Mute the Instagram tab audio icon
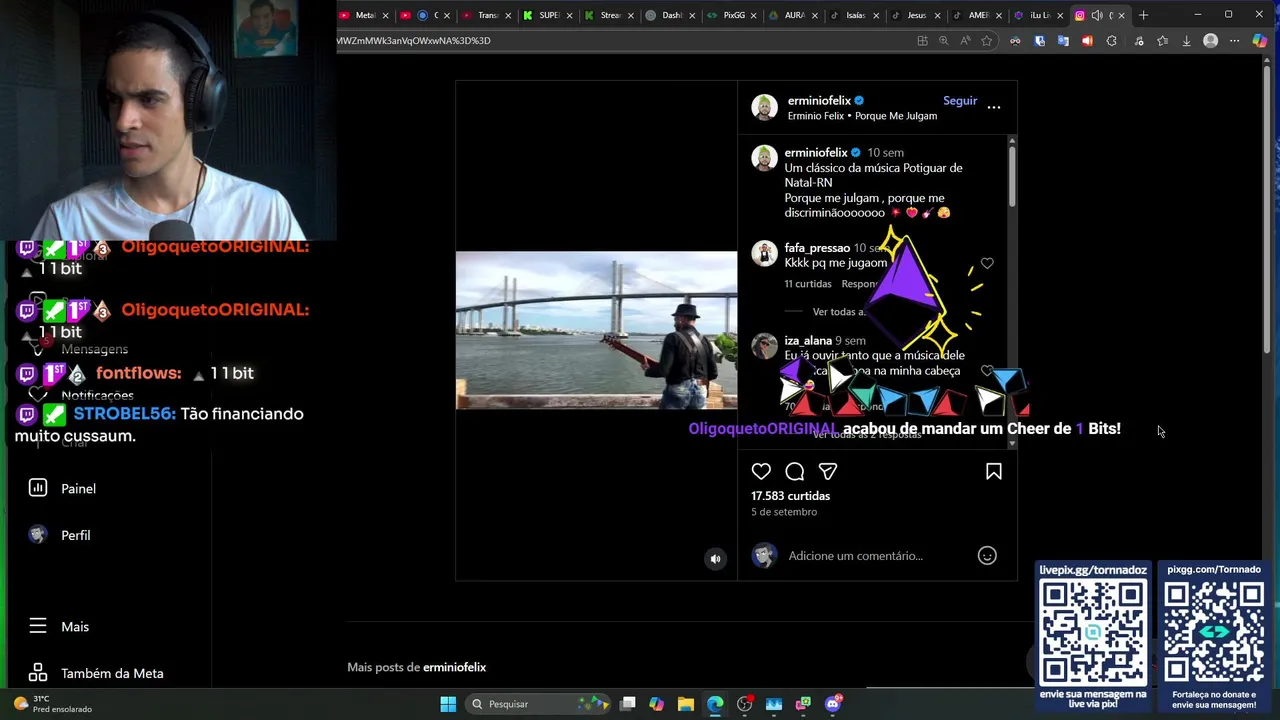 click(x=1097, y=15)
